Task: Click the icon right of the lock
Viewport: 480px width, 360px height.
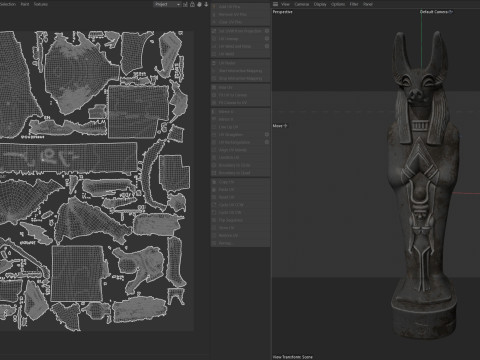Action: 199,4
